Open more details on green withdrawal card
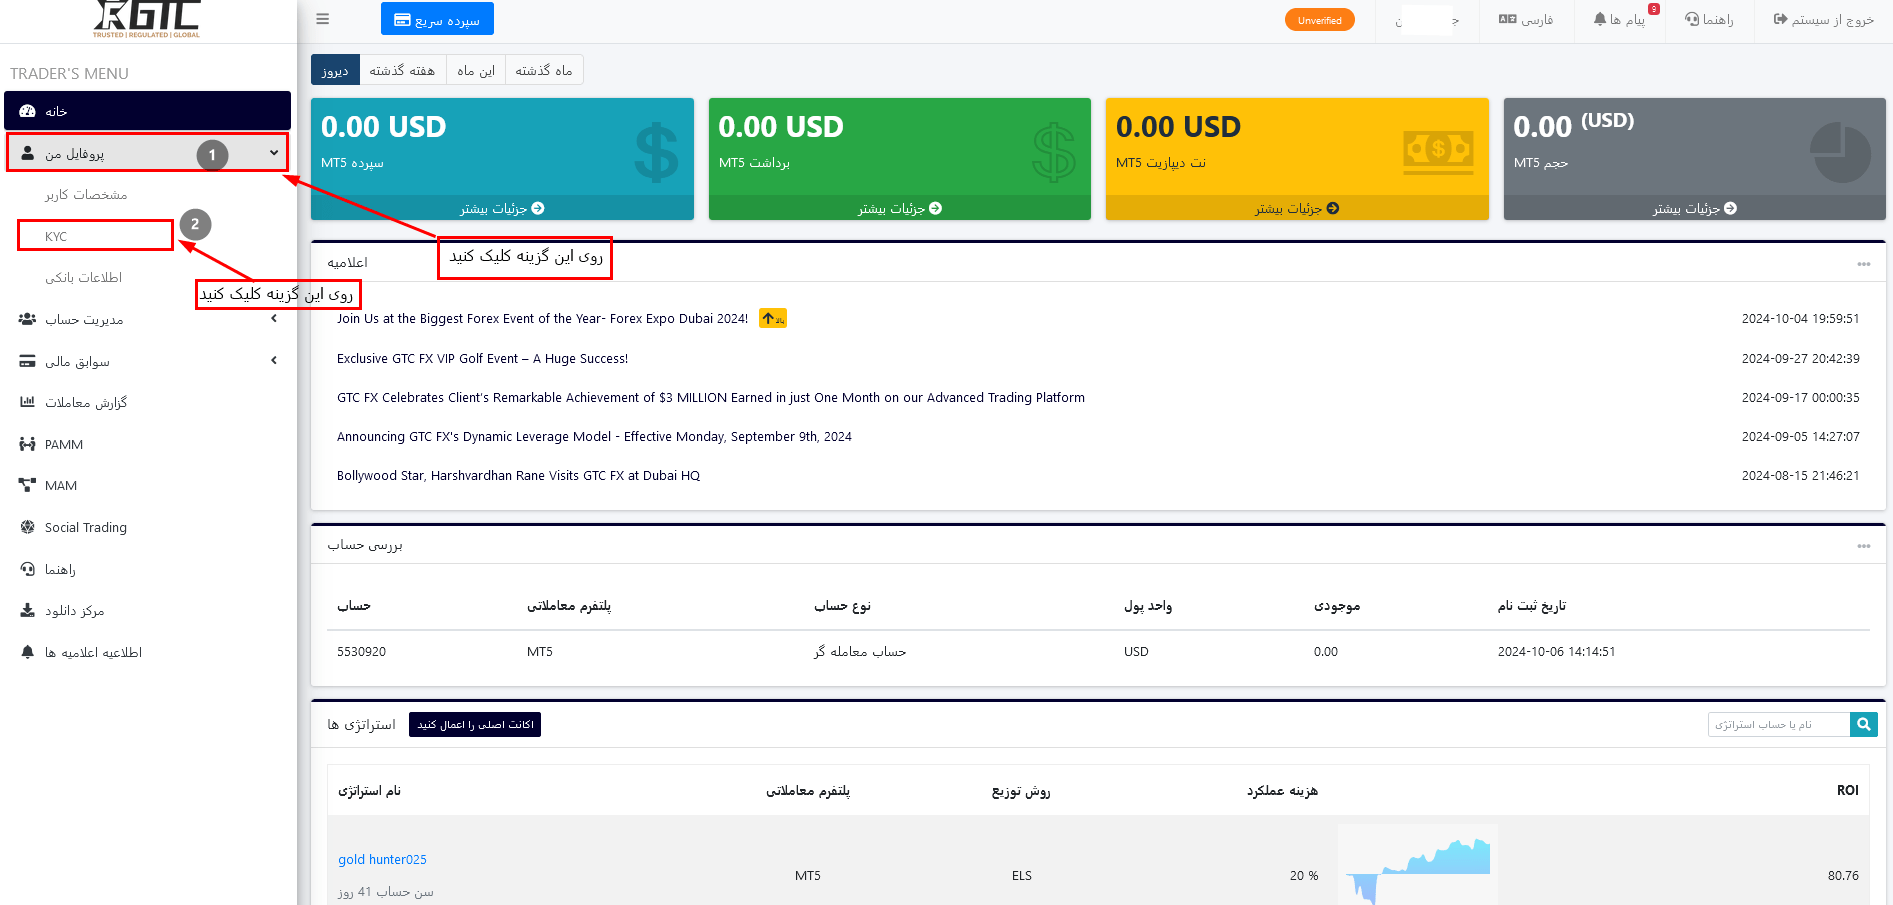Viewport: 1893px width, 905px height. (900, 208)
